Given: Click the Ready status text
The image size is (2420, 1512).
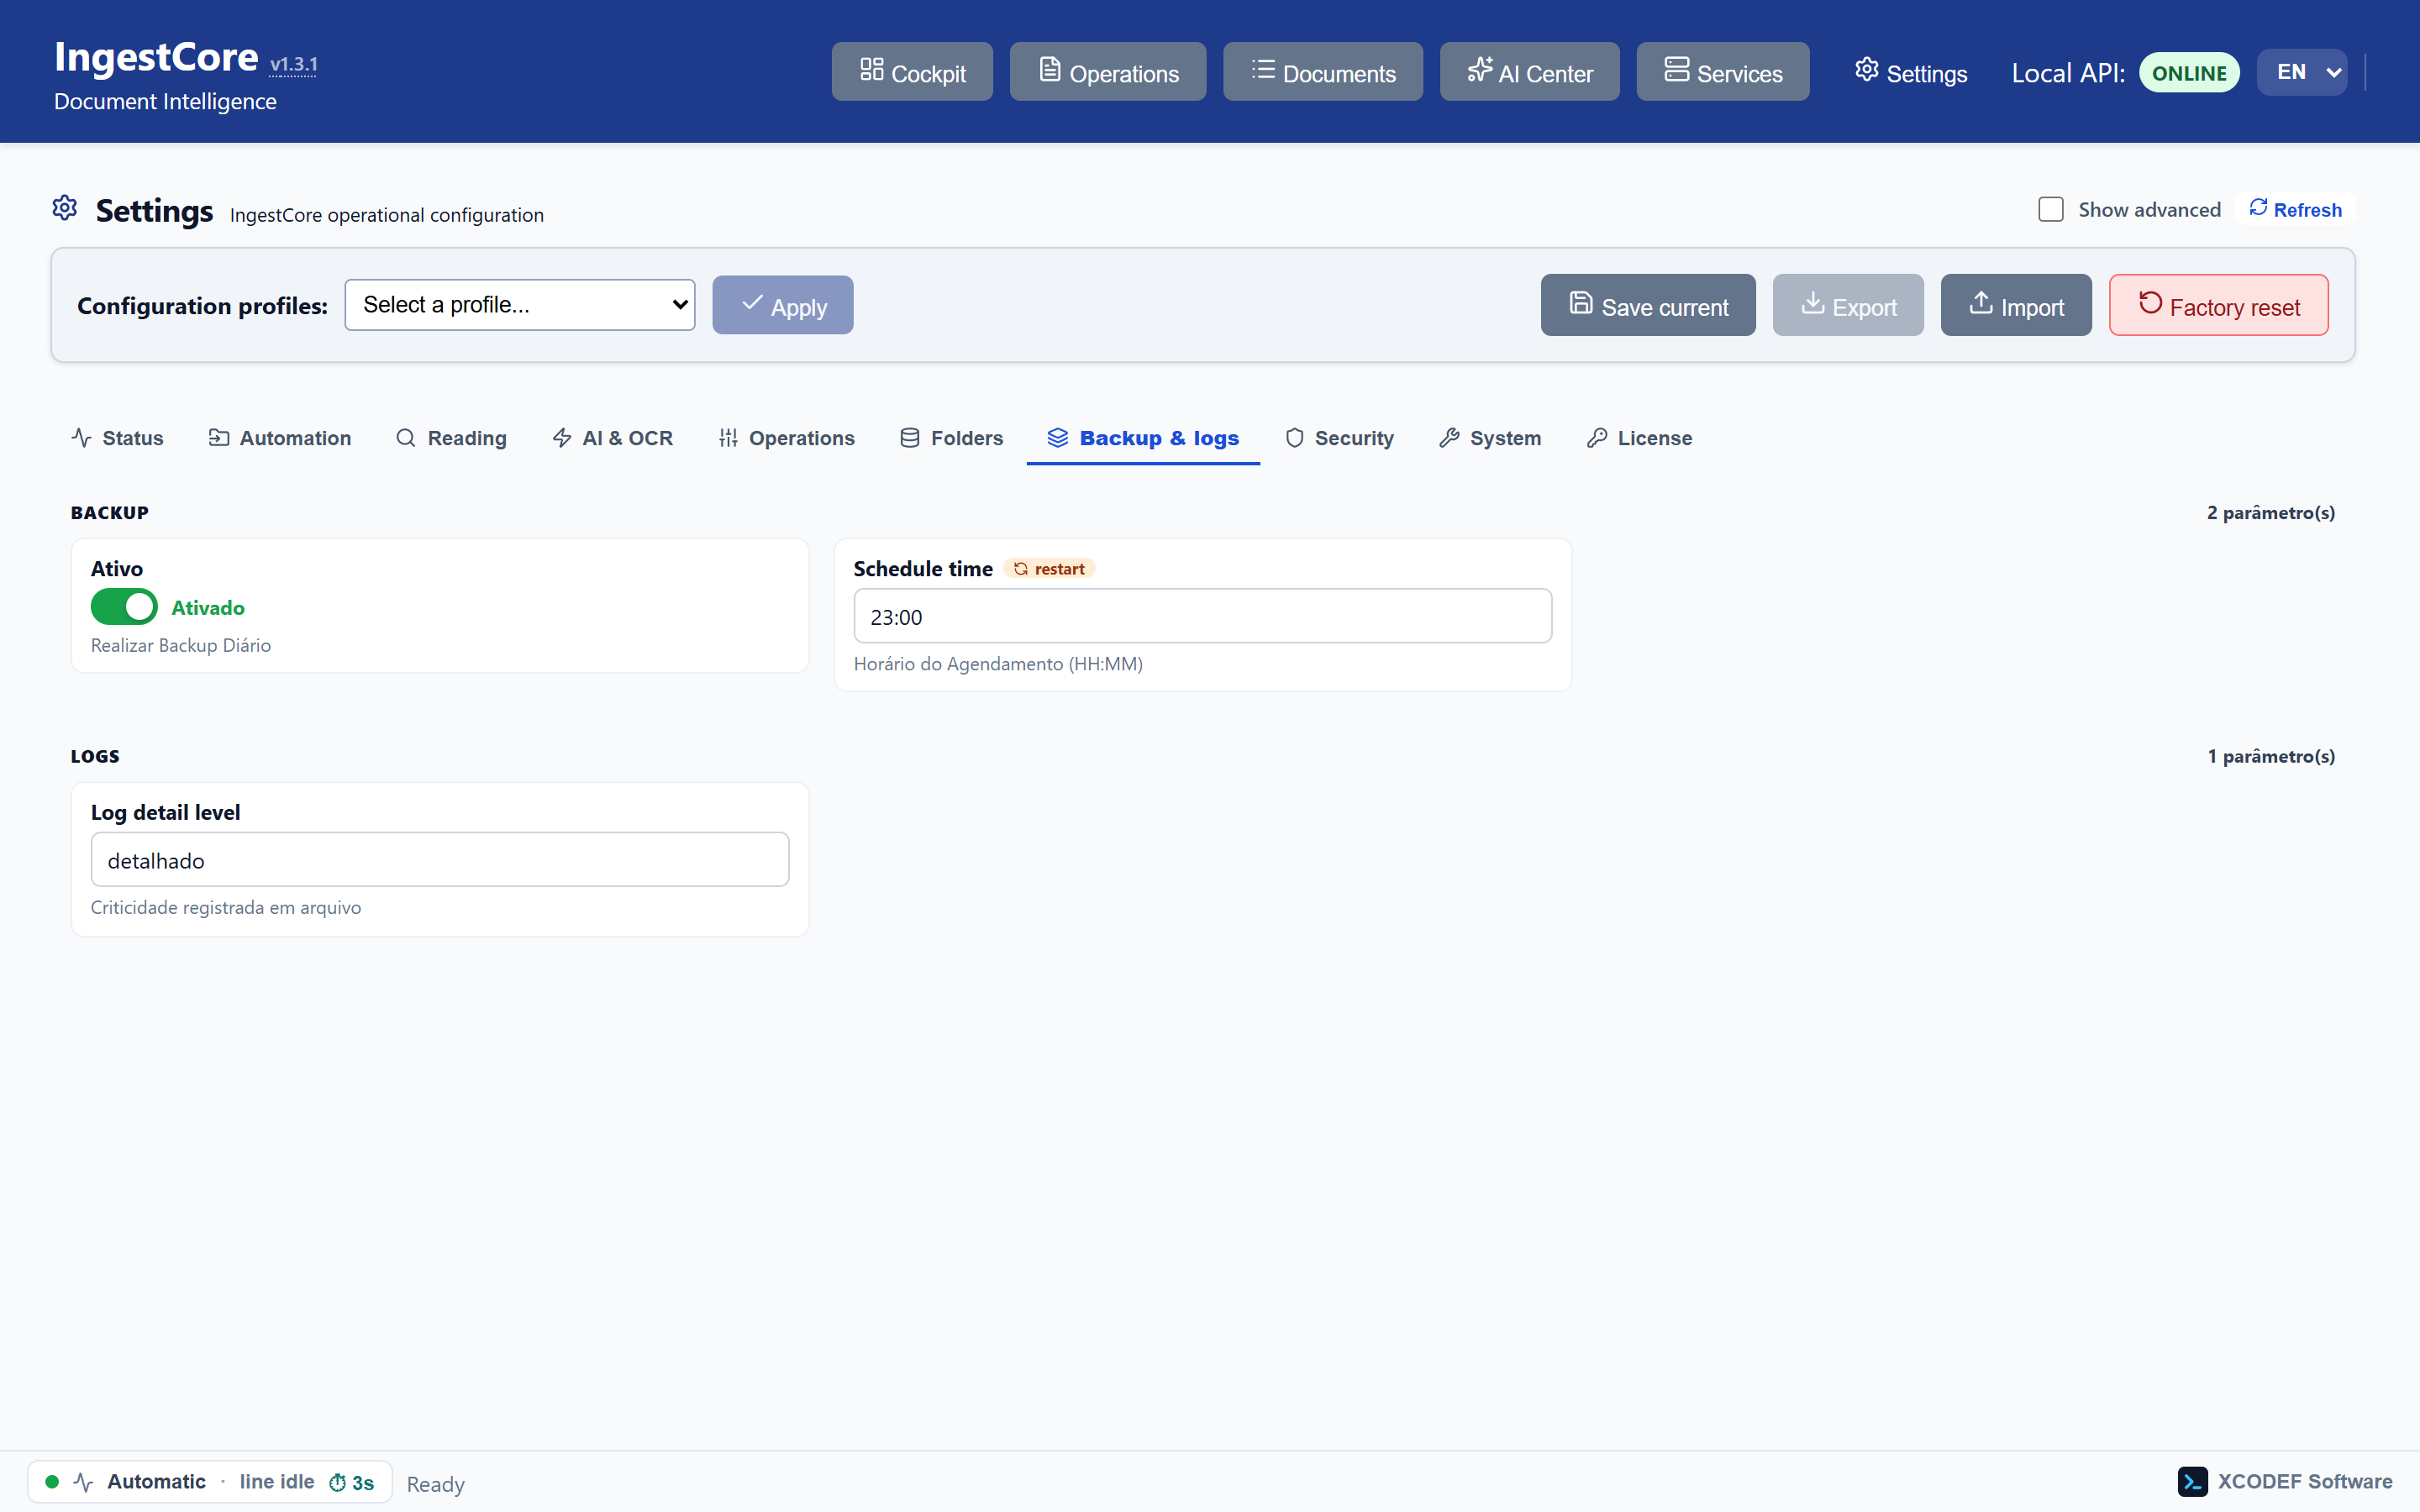Looking at the screenshot, I should [x=435, y=1484].
